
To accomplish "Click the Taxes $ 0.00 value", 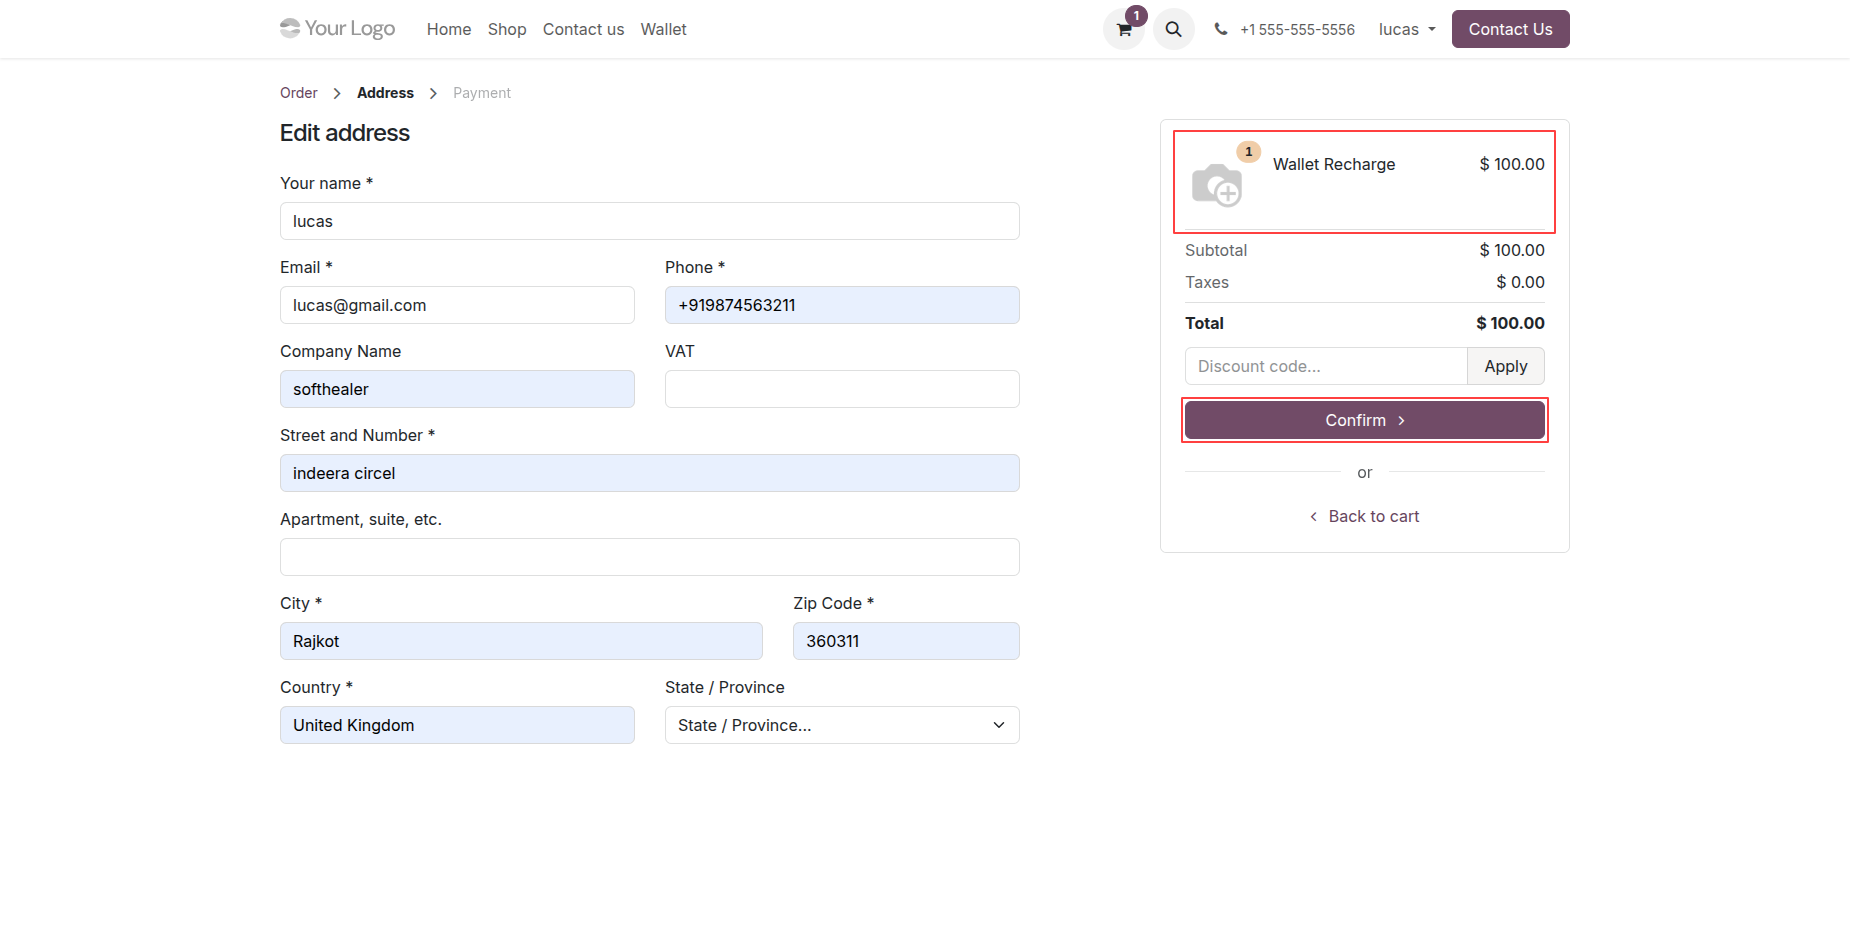I will pyautogui.click(x=1520, y=282).
